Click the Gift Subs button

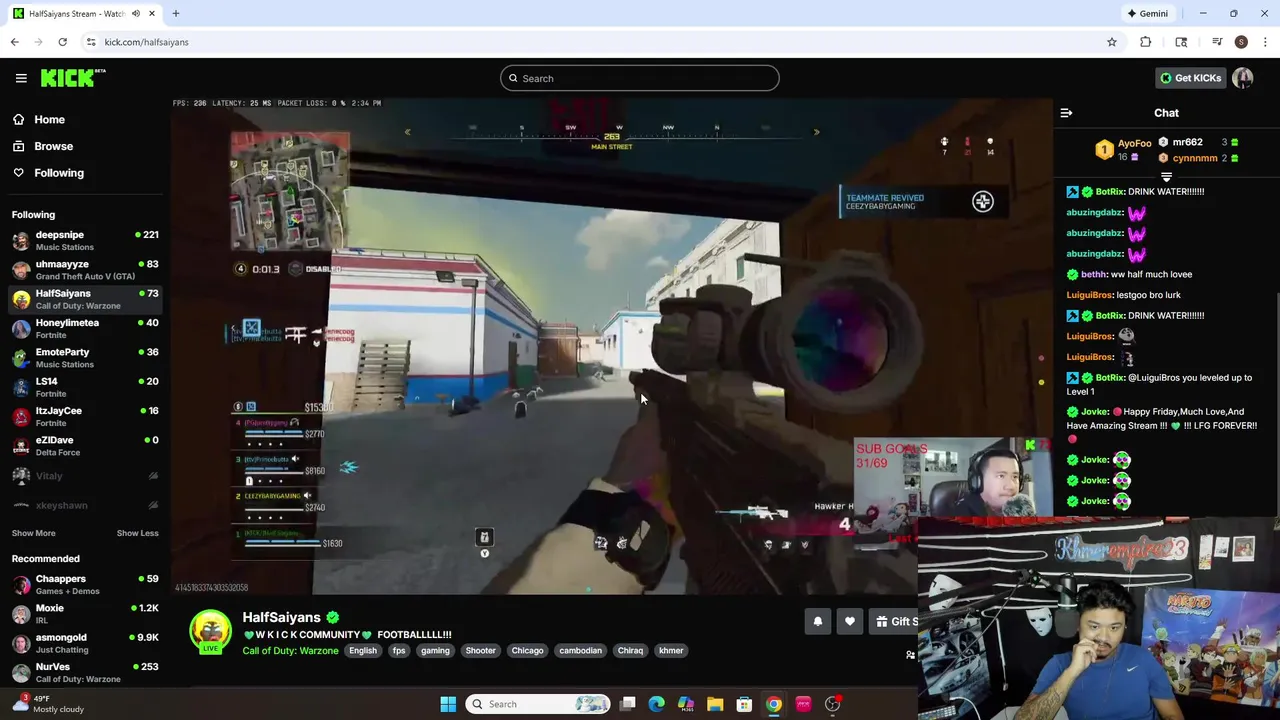(893, 622)
